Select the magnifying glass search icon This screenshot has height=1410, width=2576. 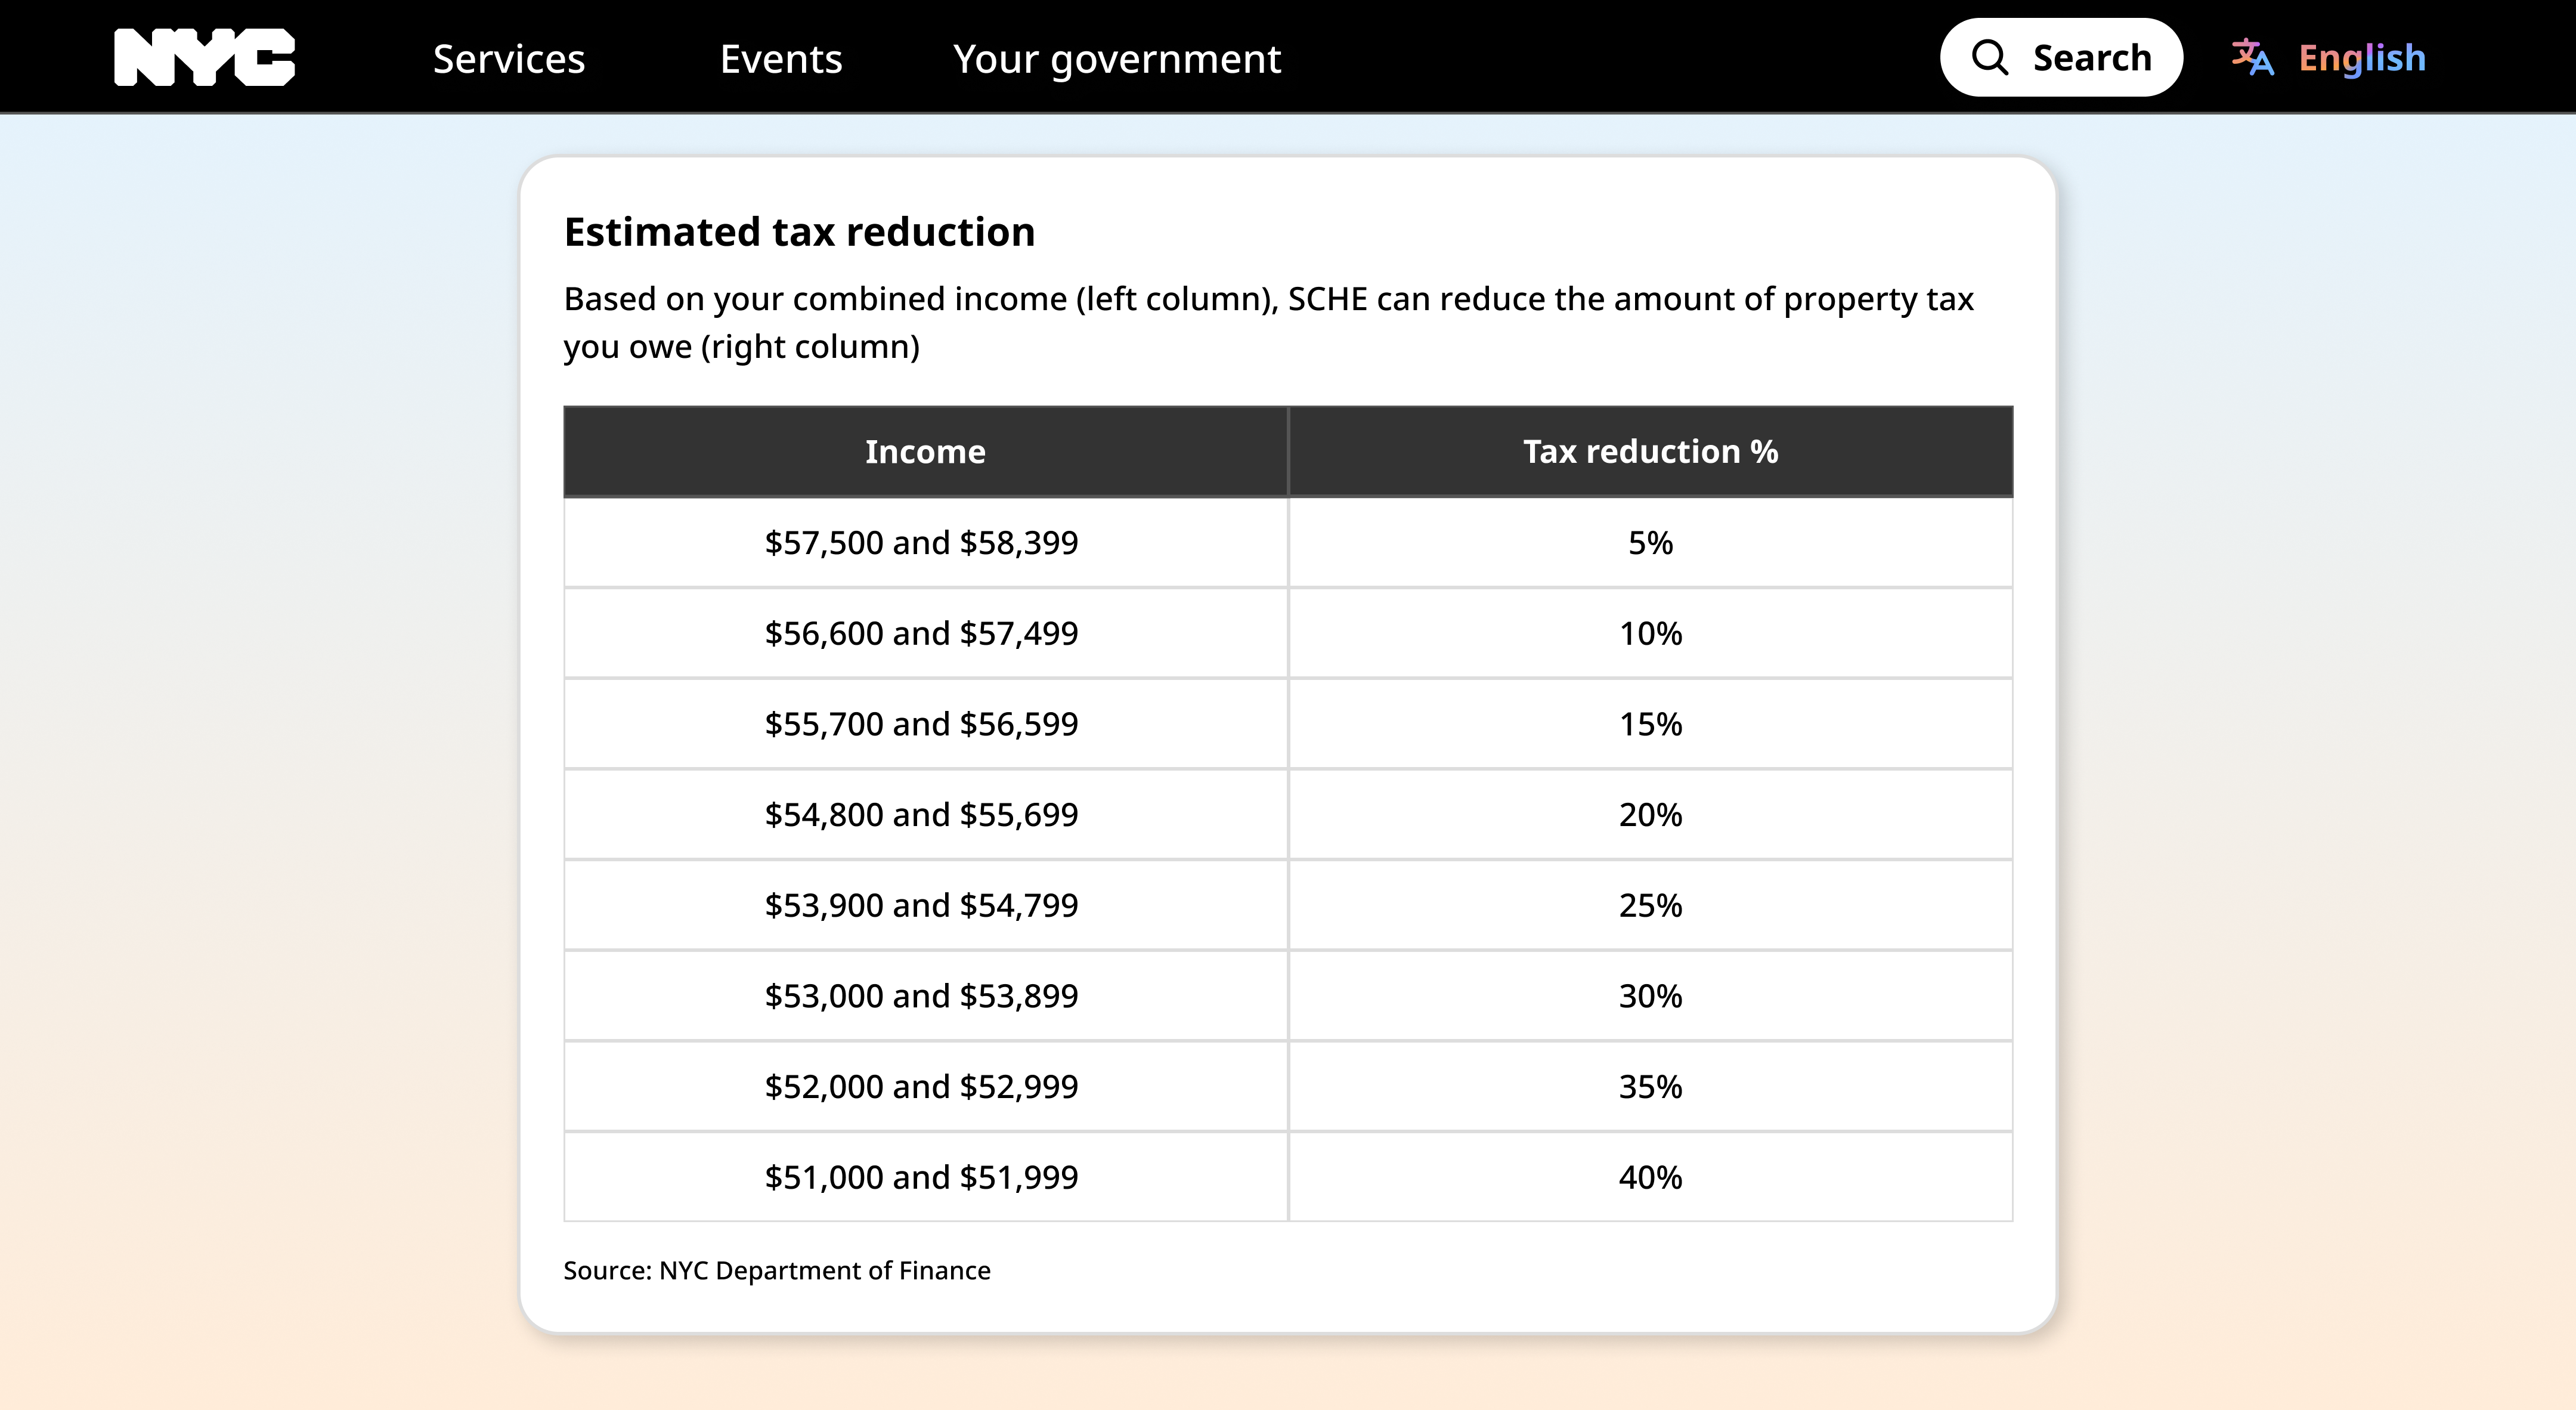[x=1991, y=57]
